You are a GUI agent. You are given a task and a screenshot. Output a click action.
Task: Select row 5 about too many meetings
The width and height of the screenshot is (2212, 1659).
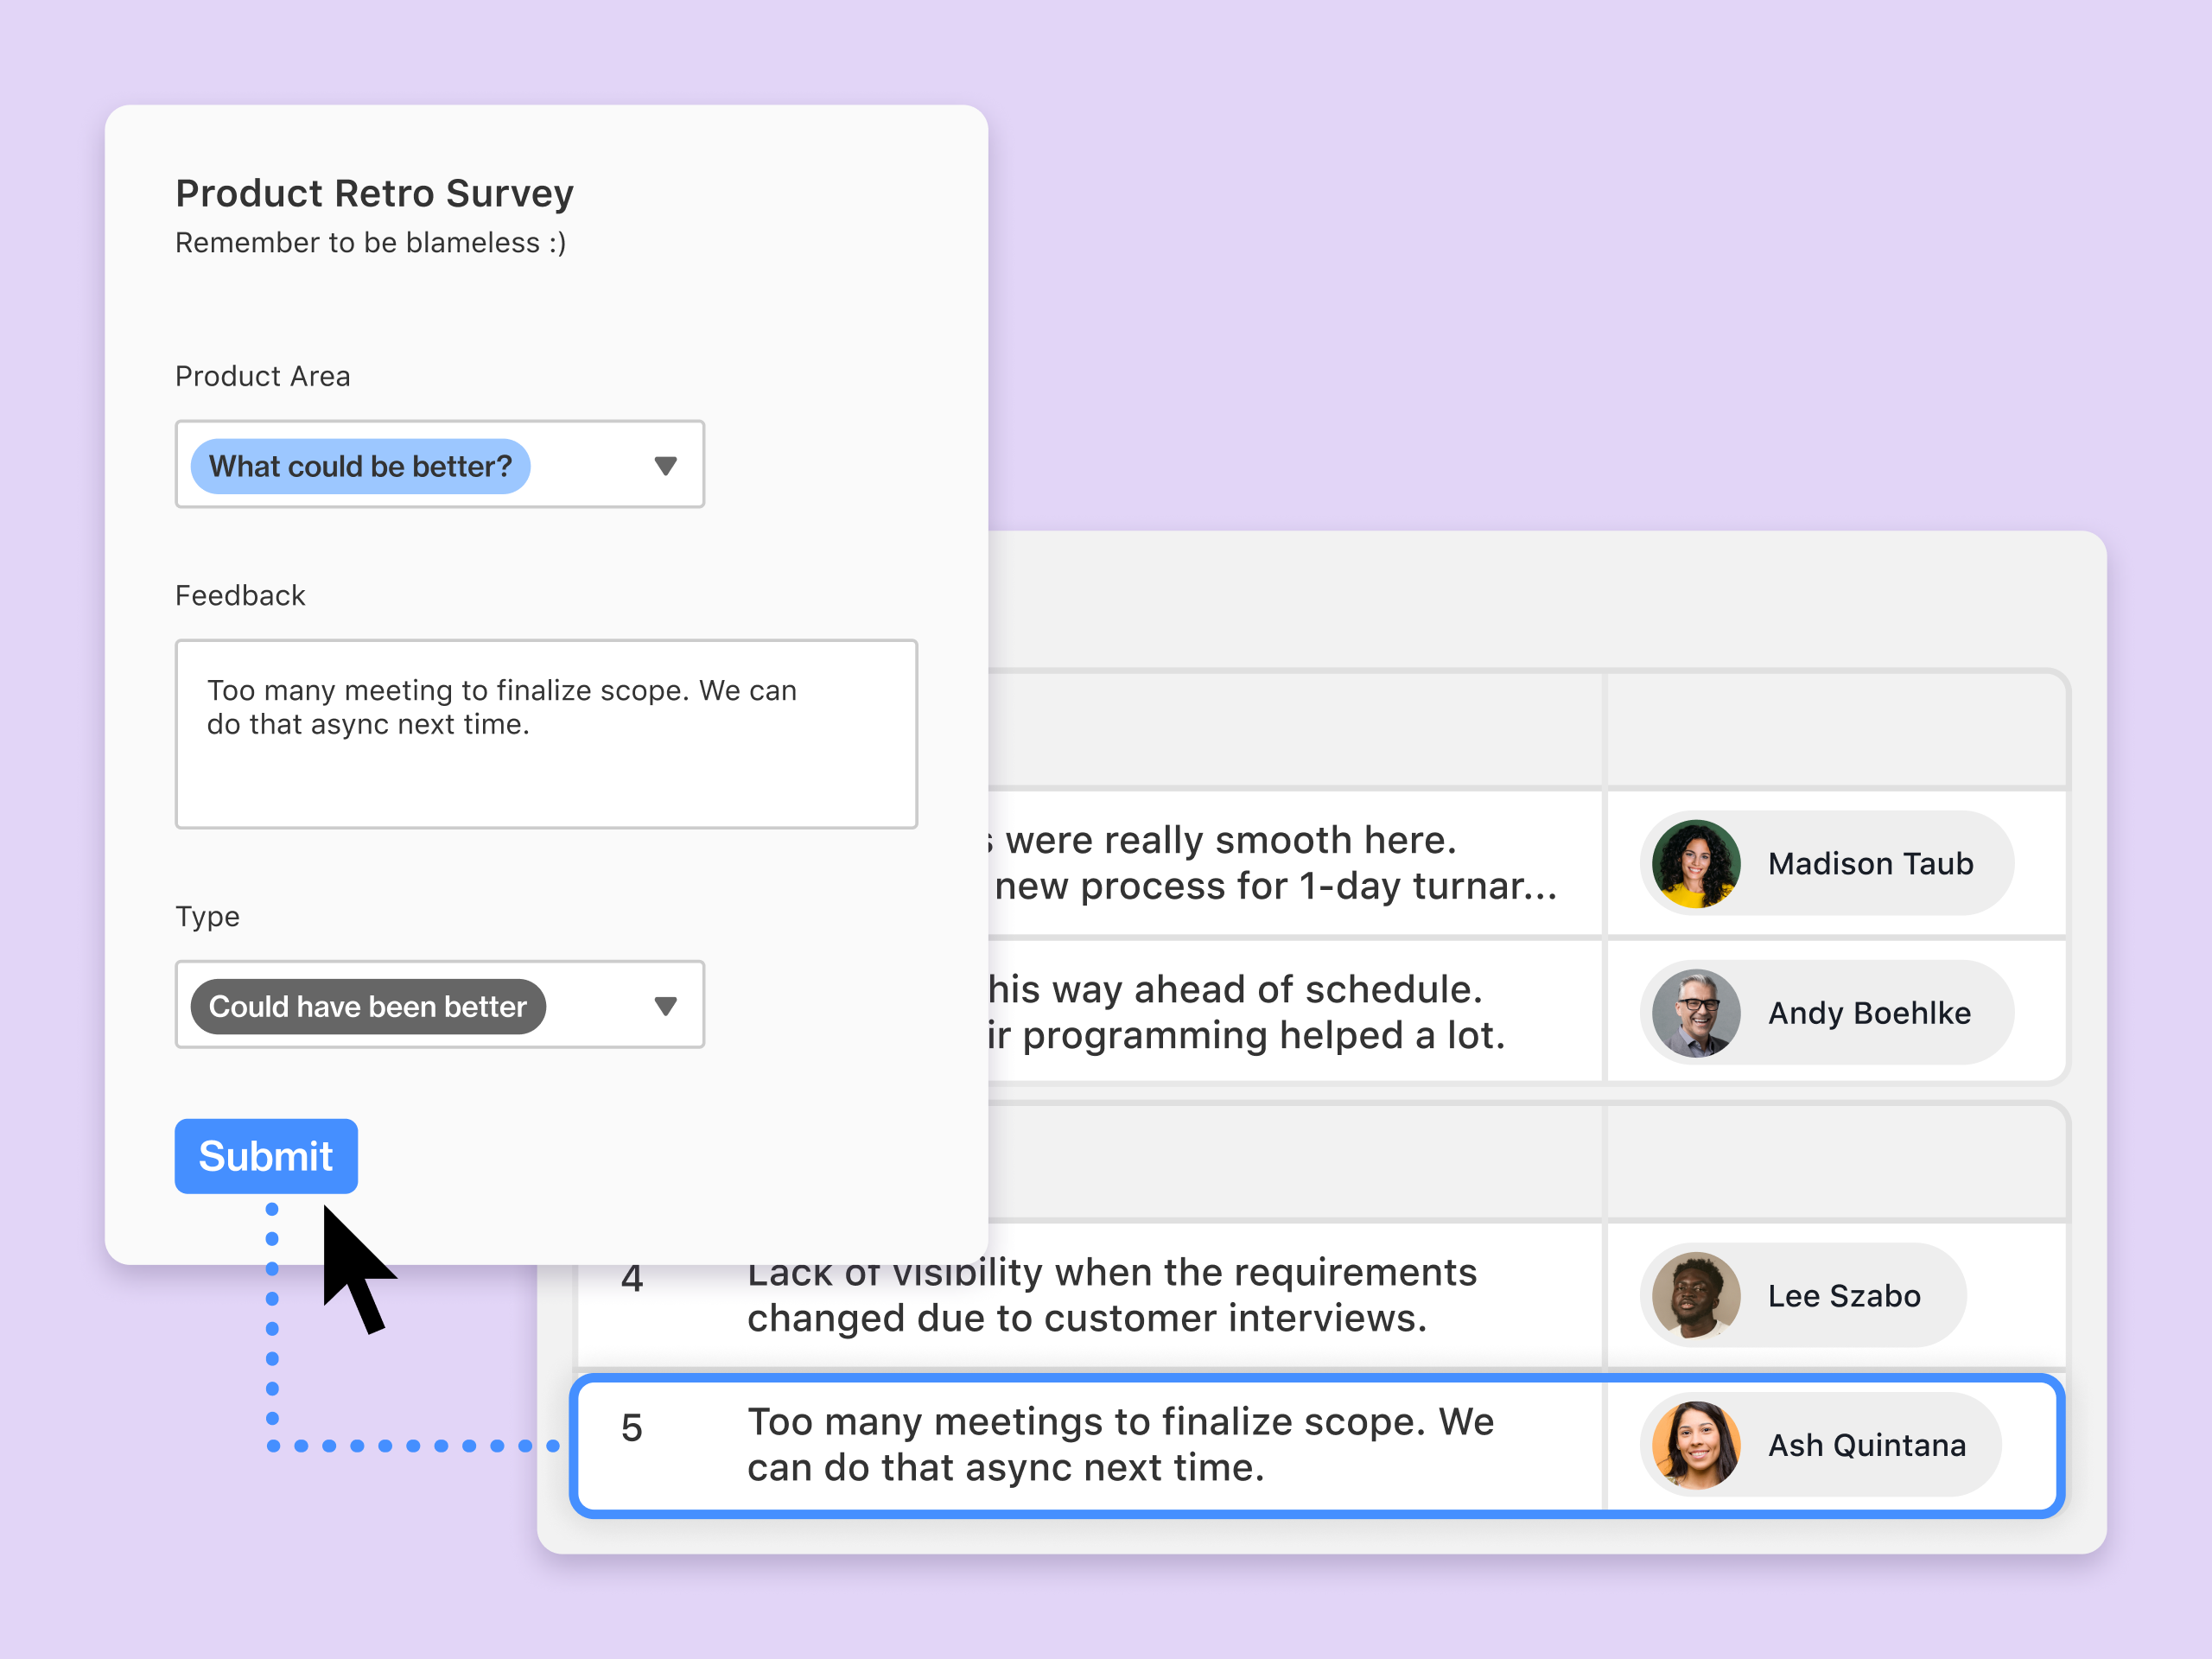(1120, 1444)
